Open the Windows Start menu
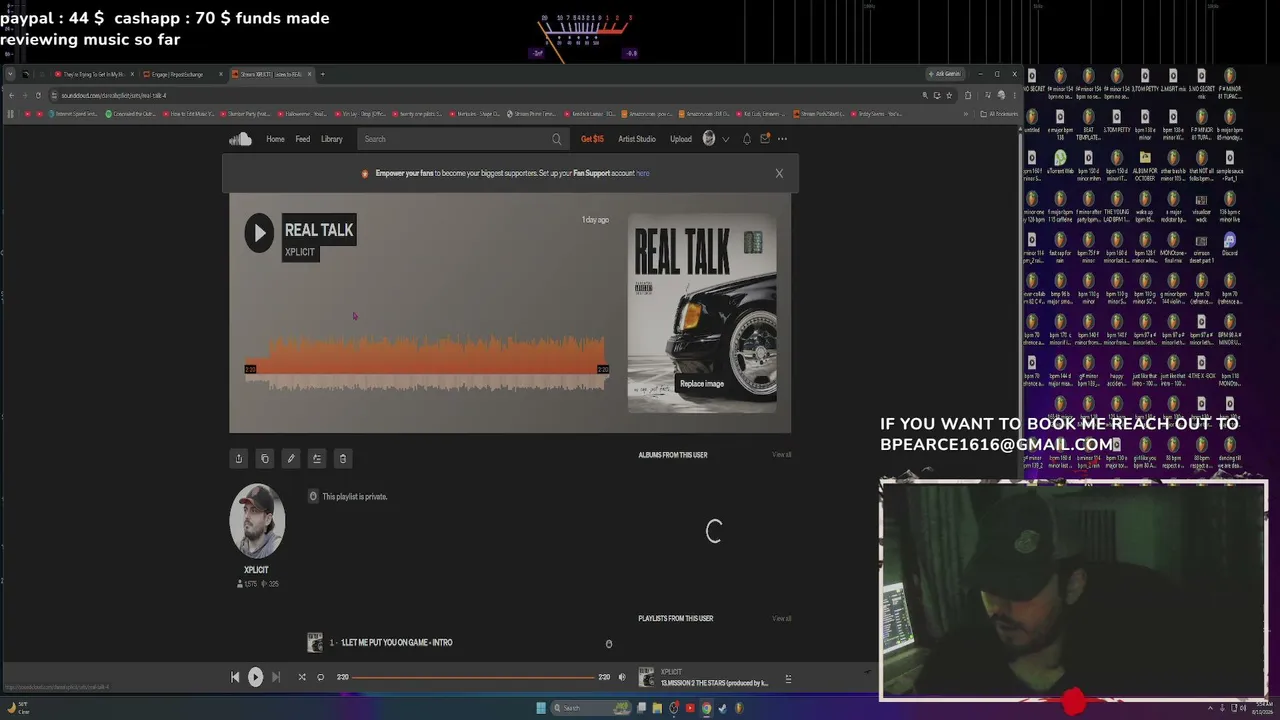 pyautogui.click(x=541, y=708)
